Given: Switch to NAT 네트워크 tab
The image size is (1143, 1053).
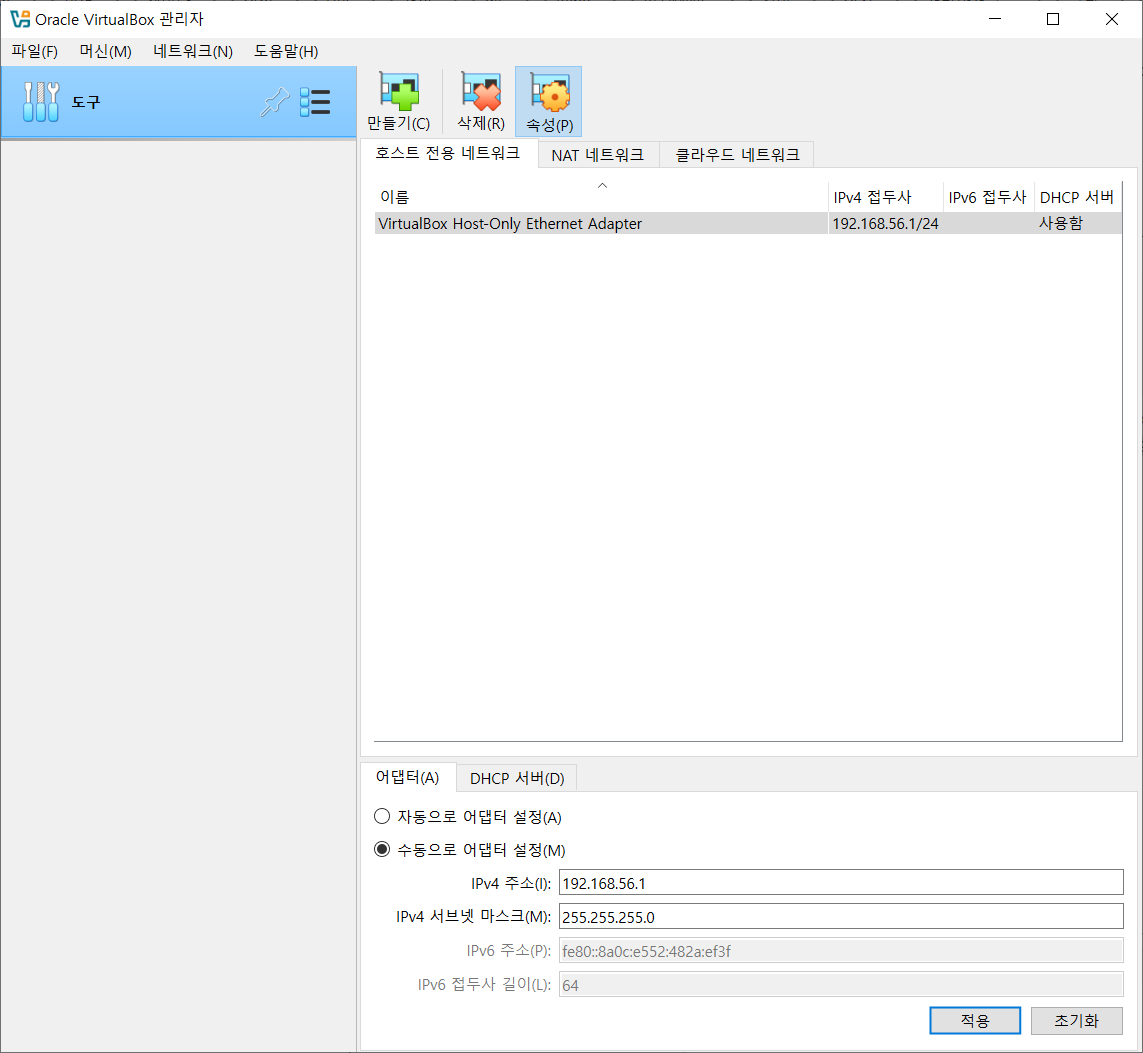Looking at the screenshot, I should point(598,154).
